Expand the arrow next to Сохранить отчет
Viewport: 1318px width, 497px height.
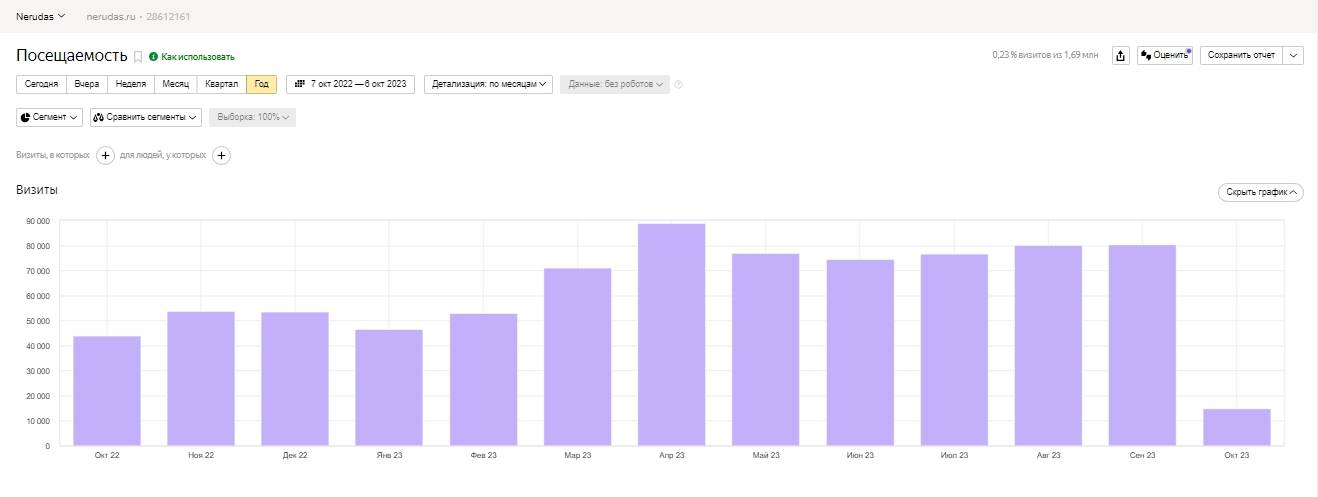1293,56
